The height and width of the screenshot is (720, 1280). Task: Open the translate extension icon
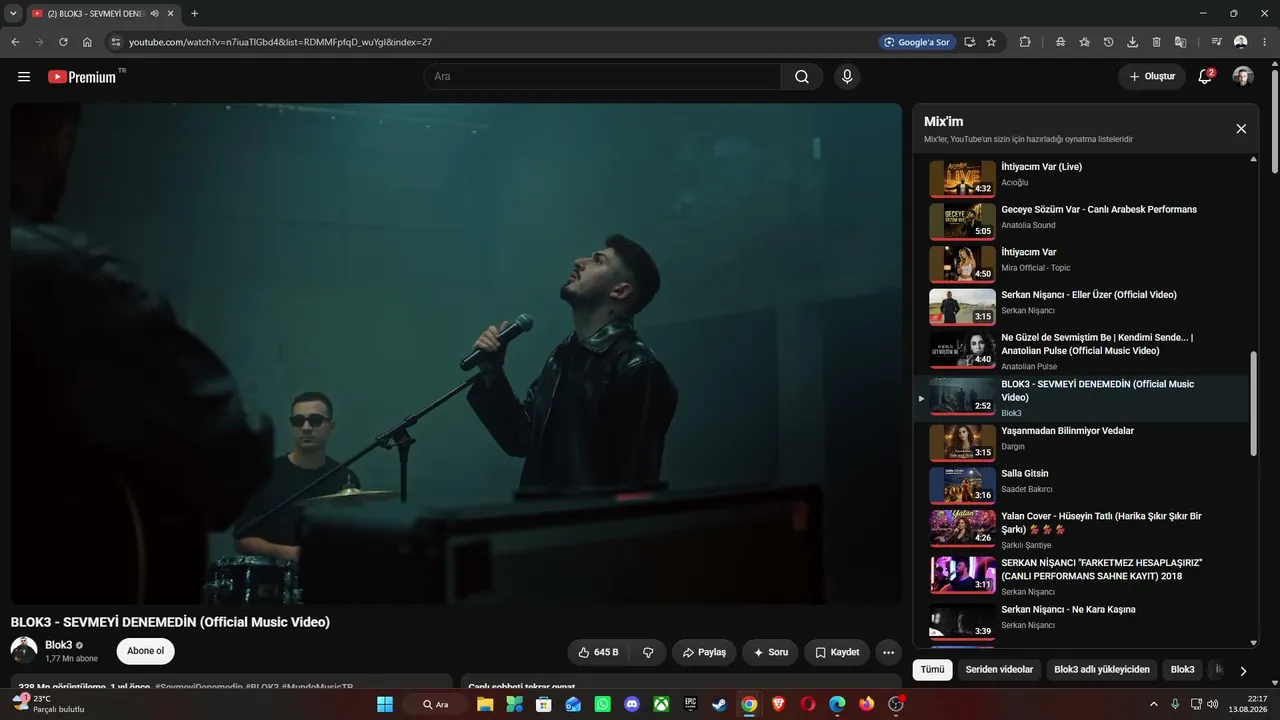pyautogui.click(x=1180, y=42)
